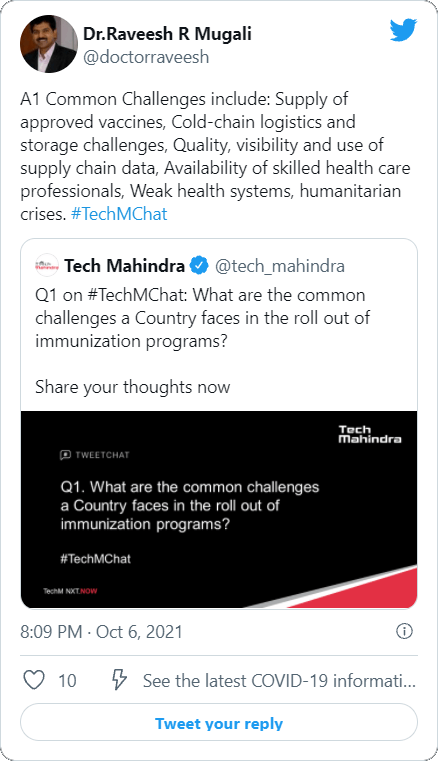Open the 8:09 PM Oct 6, 2021 timestamp

101,632
